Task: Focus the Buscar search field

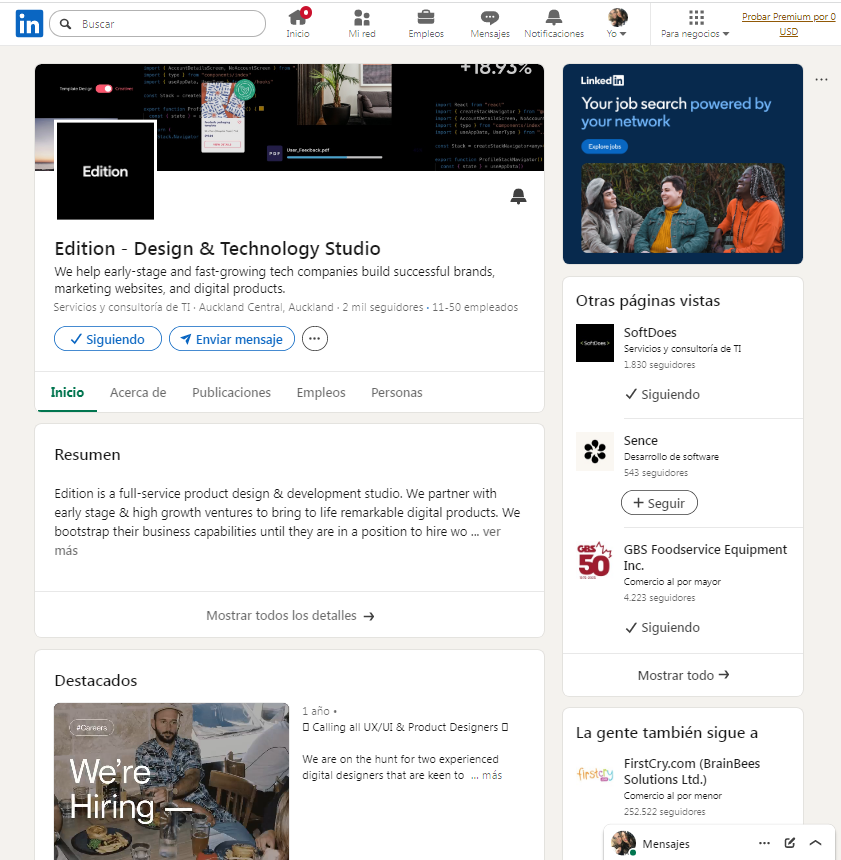Action: 157,24
